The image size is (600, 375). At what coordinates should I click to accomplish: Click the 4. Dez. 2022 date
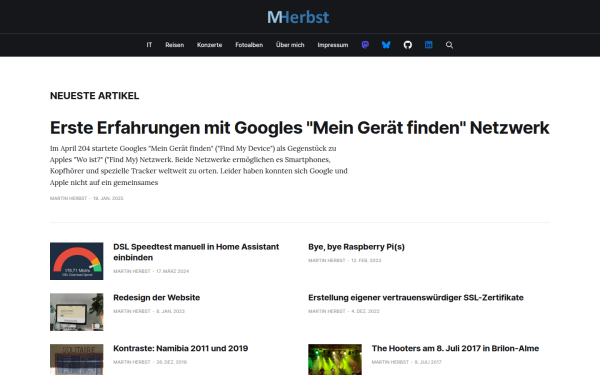pyautogui.click(x=365, y=311)
